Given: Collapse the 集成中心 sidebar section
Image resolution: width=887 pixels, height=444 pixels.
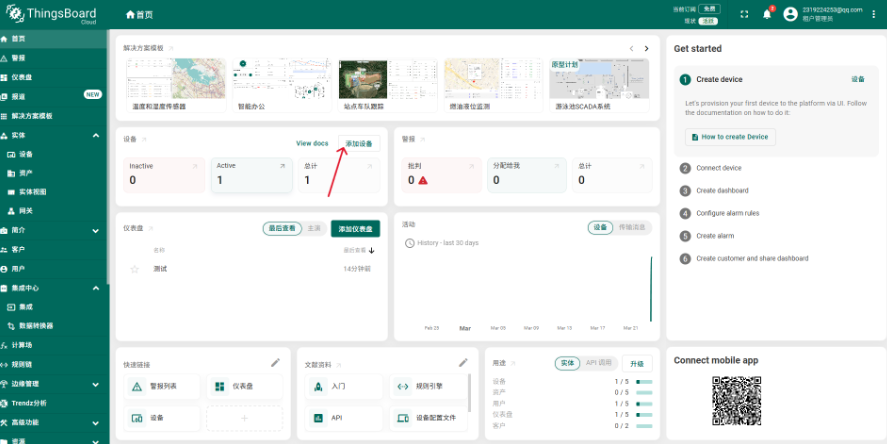Looking at the screenshot, I should pos(96,288).
